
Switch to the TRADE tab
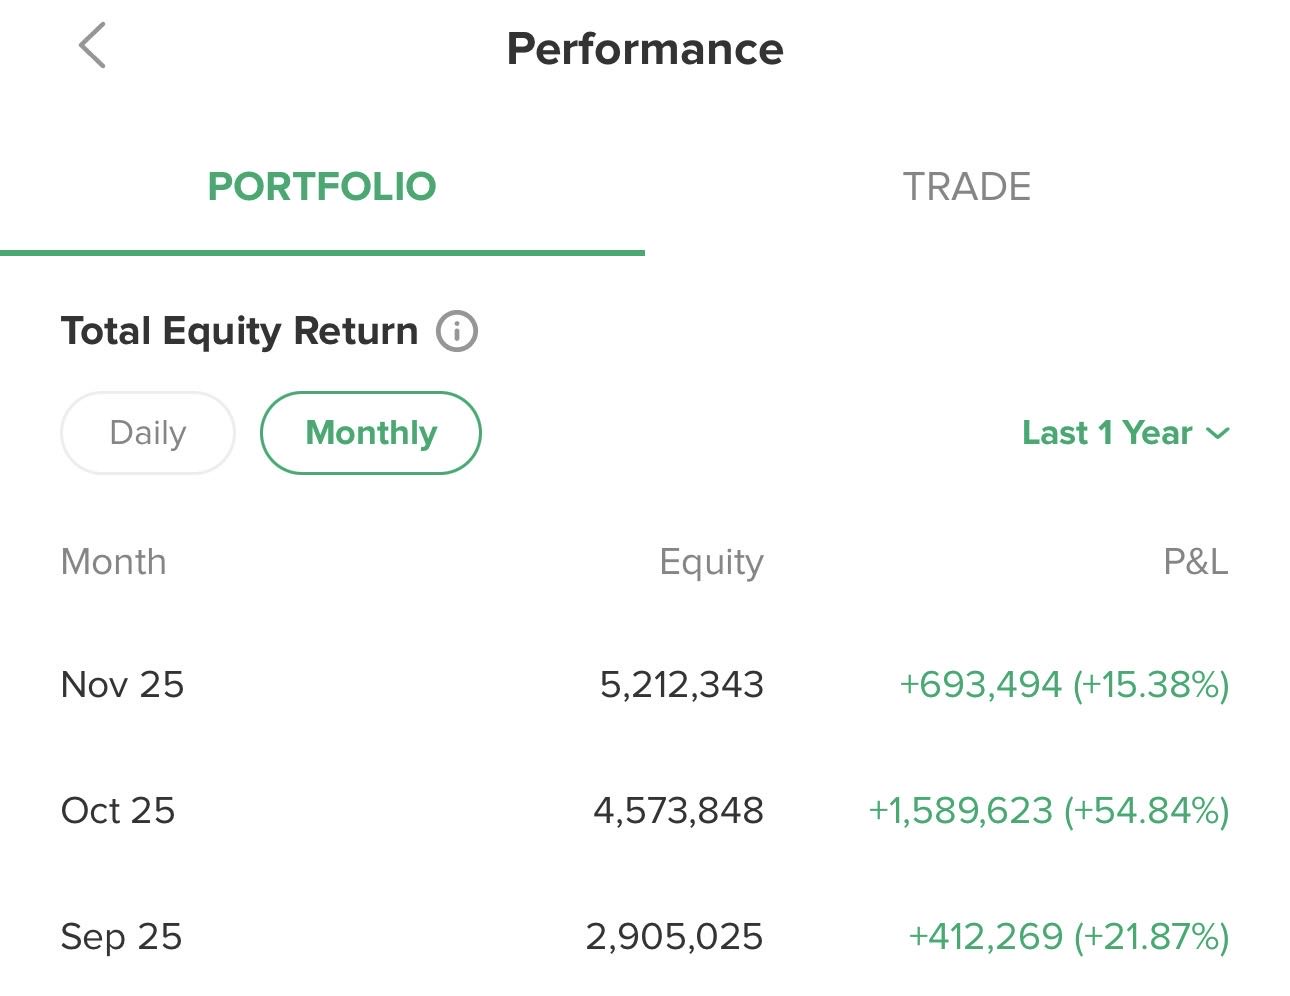pyautogui.click(x=966, y=187)
